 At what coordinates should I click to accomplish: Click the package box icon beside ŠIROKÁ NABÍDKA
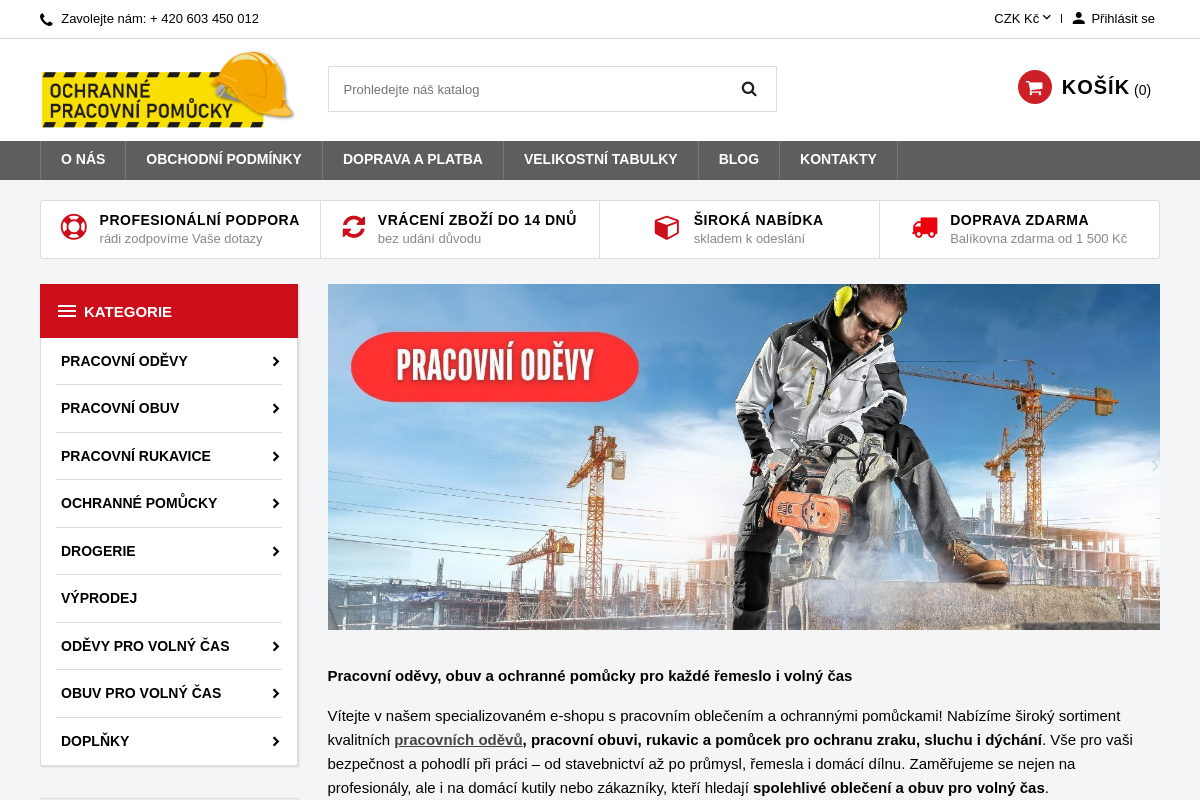coord(666,227)
